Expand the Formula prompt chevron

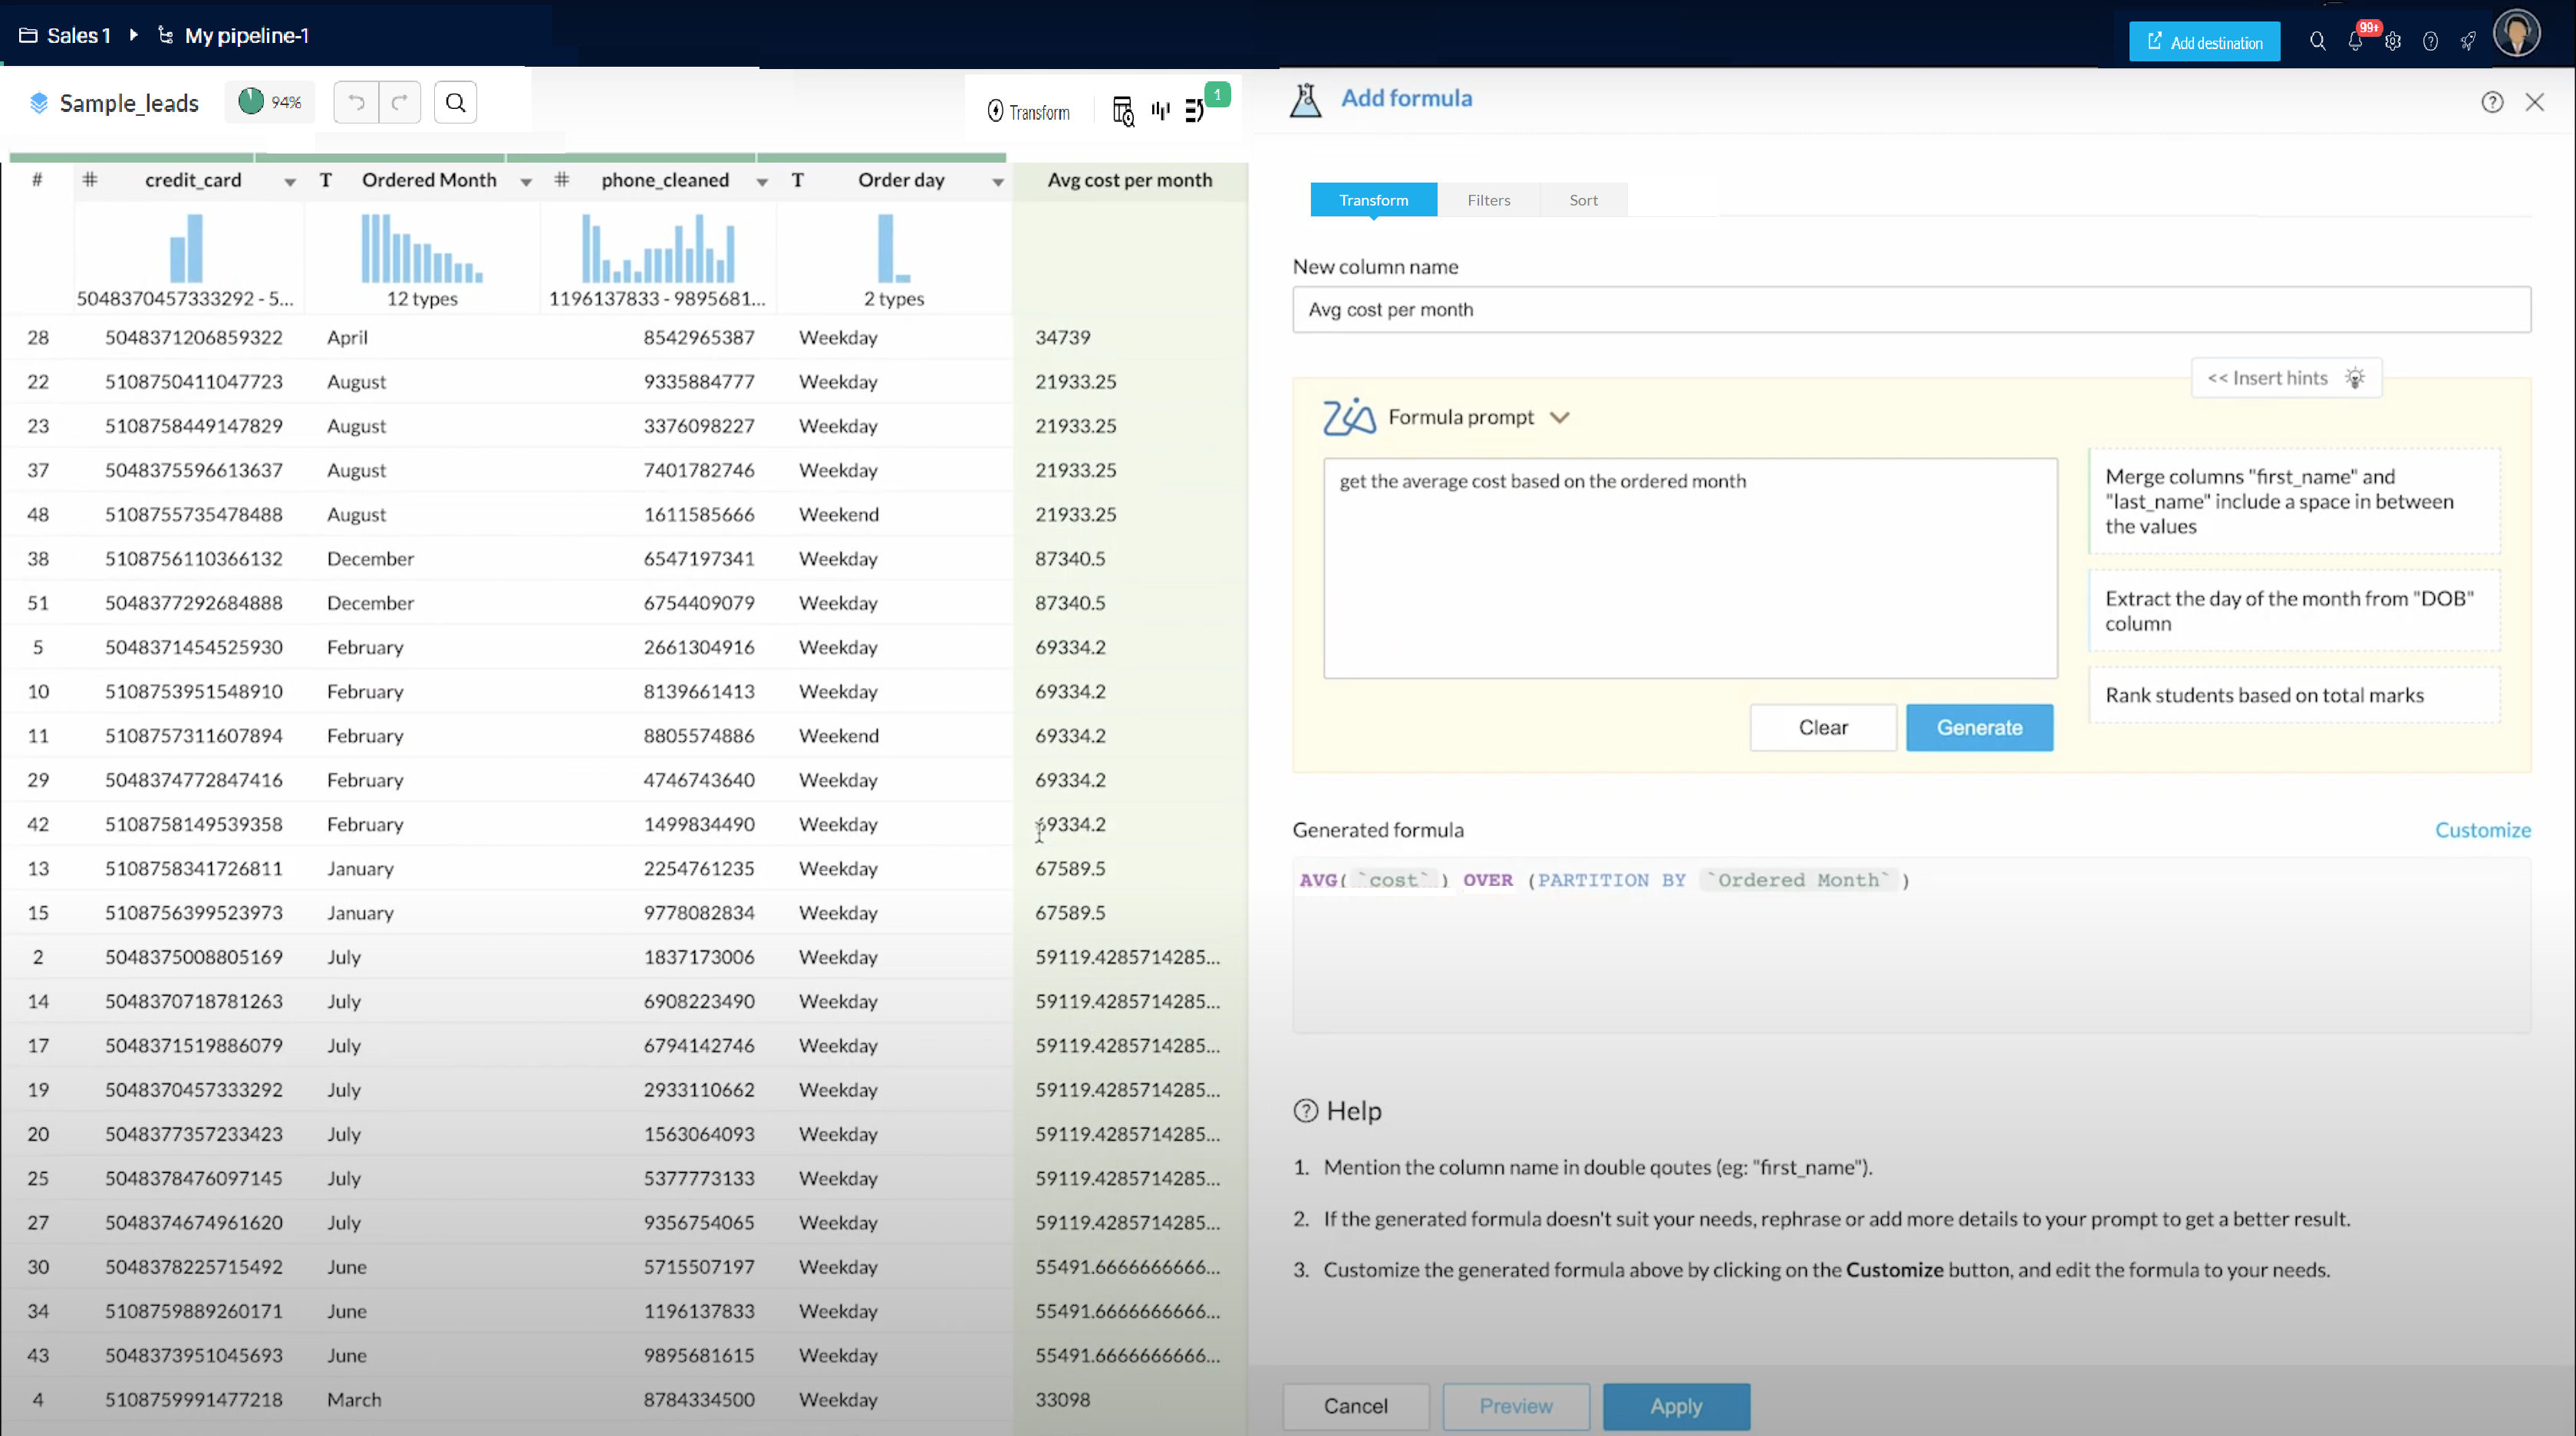point(1560,417)
